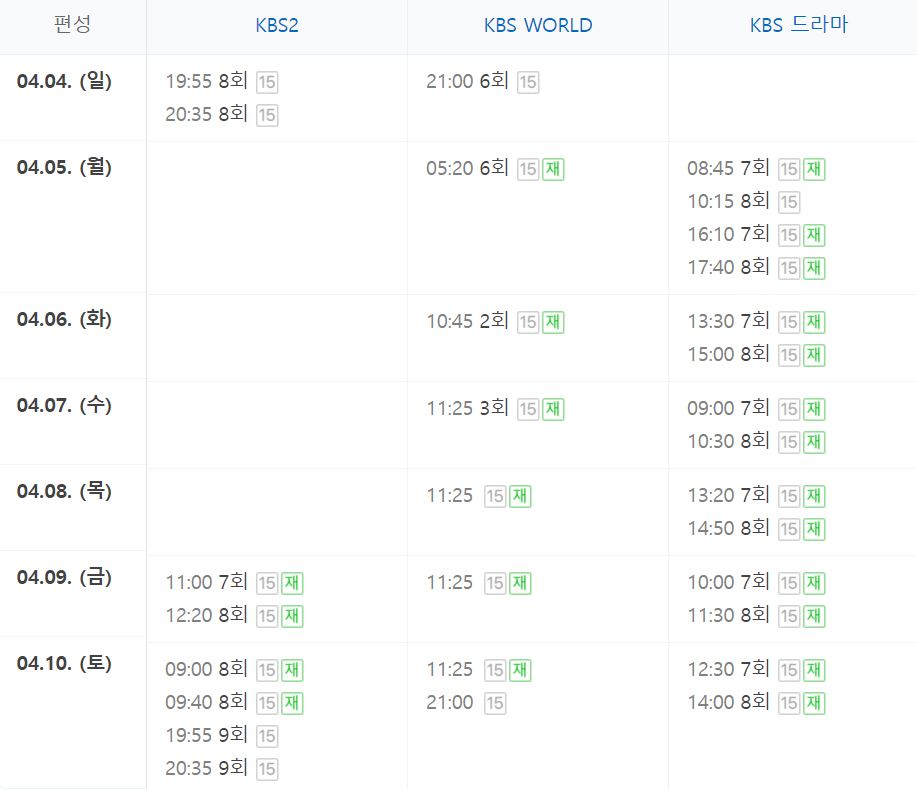Image resolution: width=917 pixels, height=790 pixels.
Task: Click 15 age-rating badge beside 19:55 8회
Action: point(267,82)
